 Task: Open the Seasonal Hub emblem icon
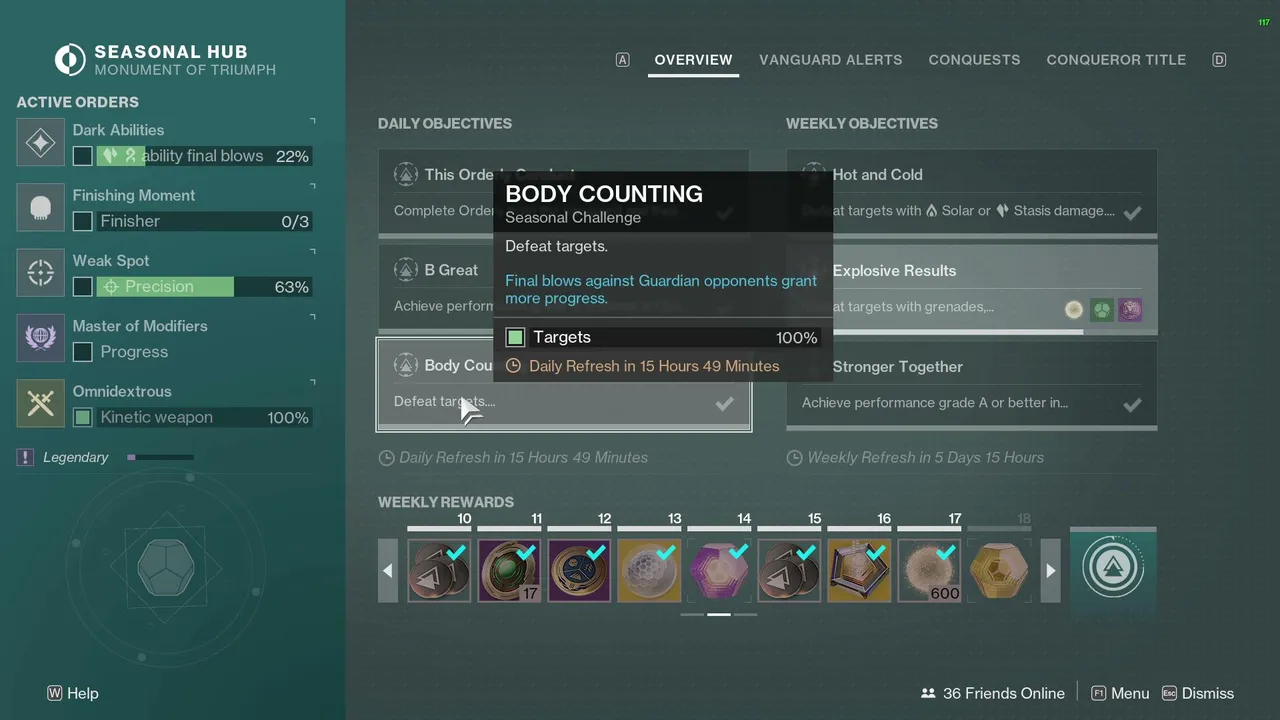(x=70, y=60)
